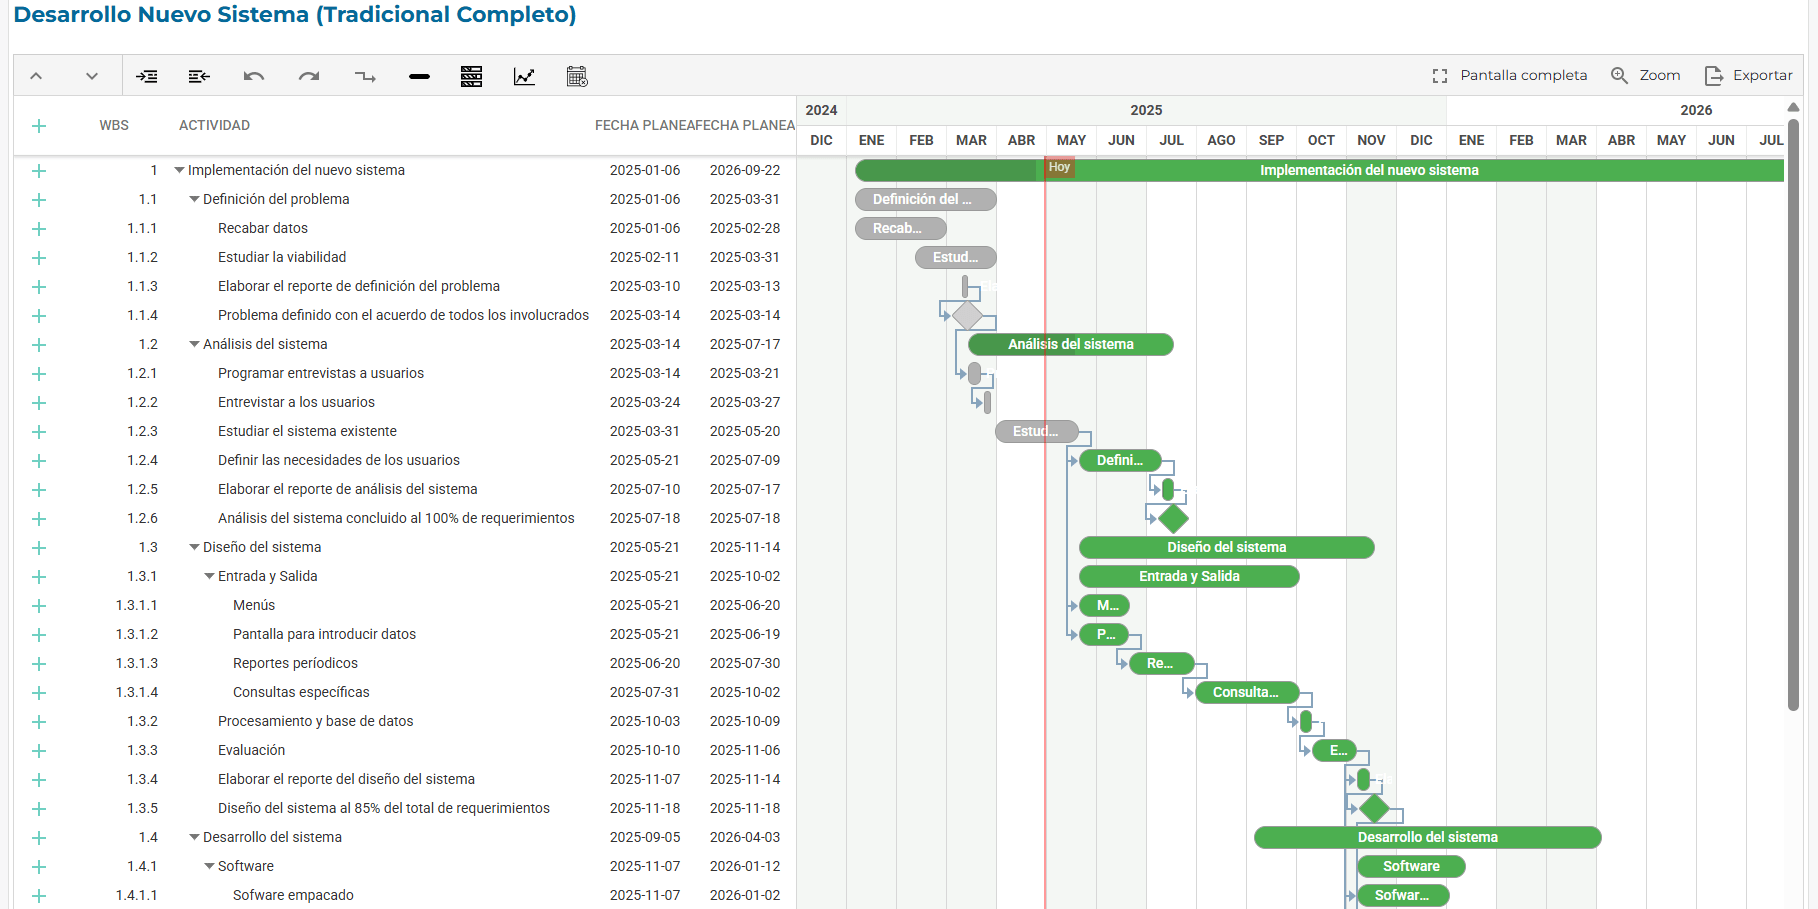Redo the last undone change
Image resolution: width=1818 pixels, height=909 pixels.
click(x=309, y=76)
